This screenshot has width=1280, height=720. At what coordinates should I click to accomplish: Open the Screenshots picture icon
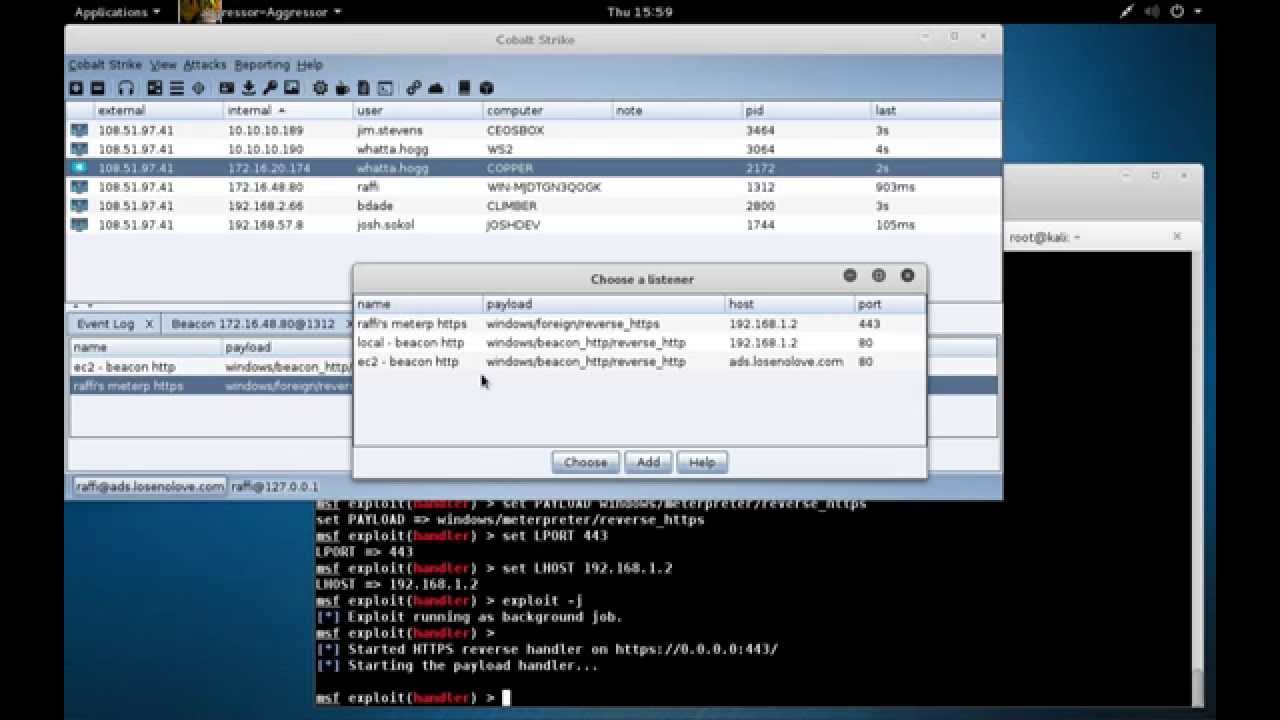pos(291,88)
